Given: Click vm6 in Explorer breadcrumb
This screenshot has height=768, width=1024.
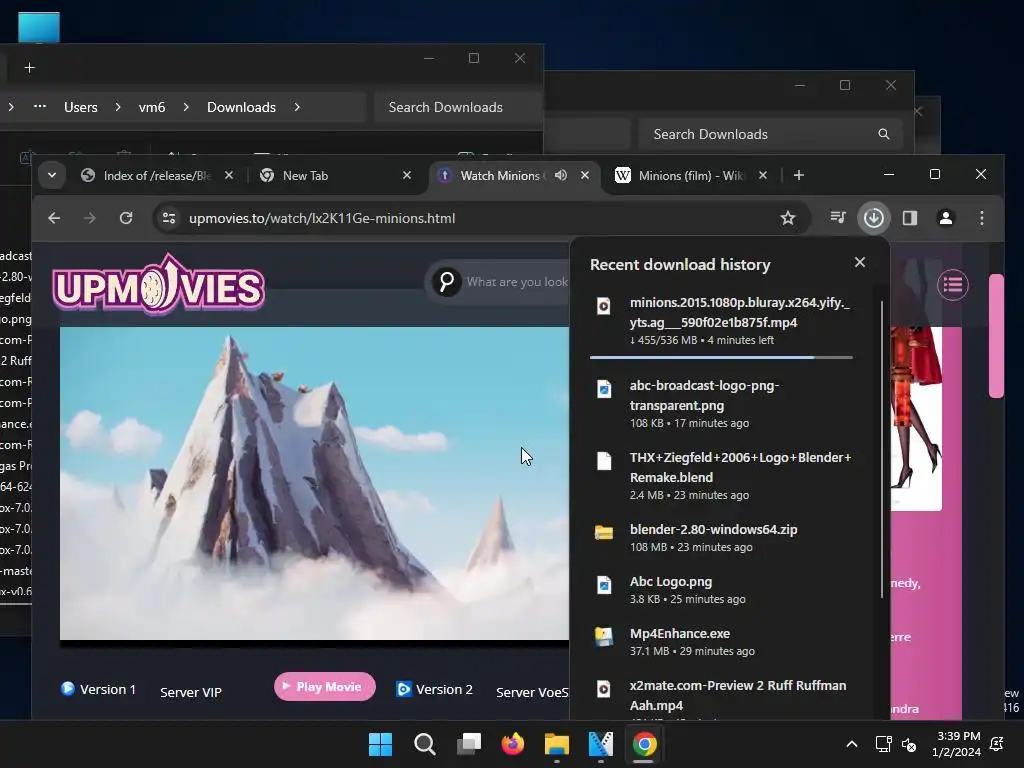Looking at the screenshot, I should pos(152,107).
